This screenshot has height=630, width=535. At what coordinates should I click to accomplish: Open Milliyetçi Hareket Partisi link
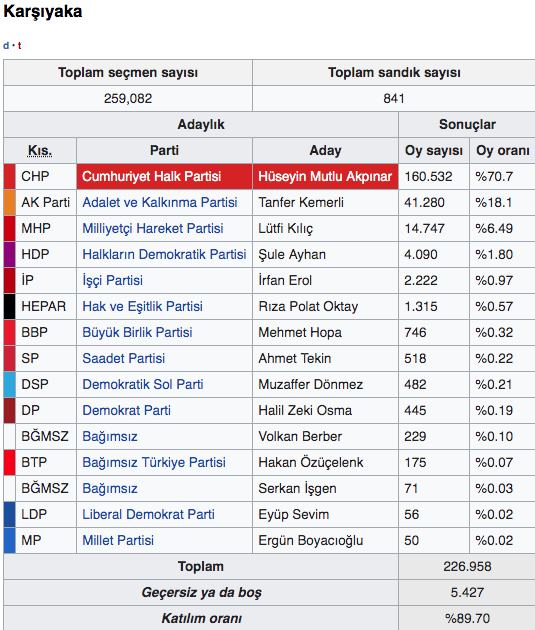pos(153,228)
